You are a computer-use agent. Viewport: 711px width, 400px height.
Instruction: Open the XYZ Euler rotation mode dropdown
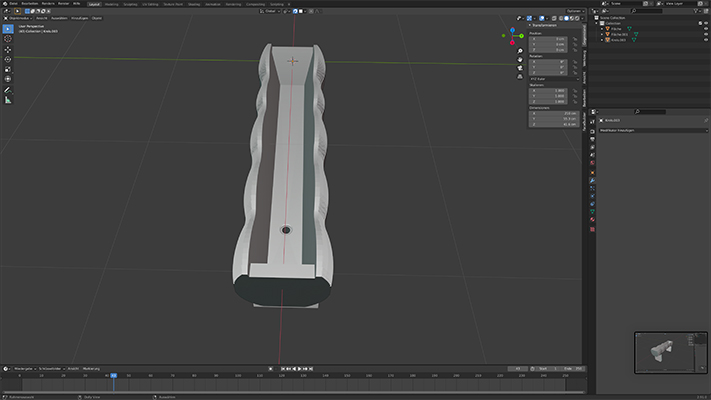pos(552,77)
